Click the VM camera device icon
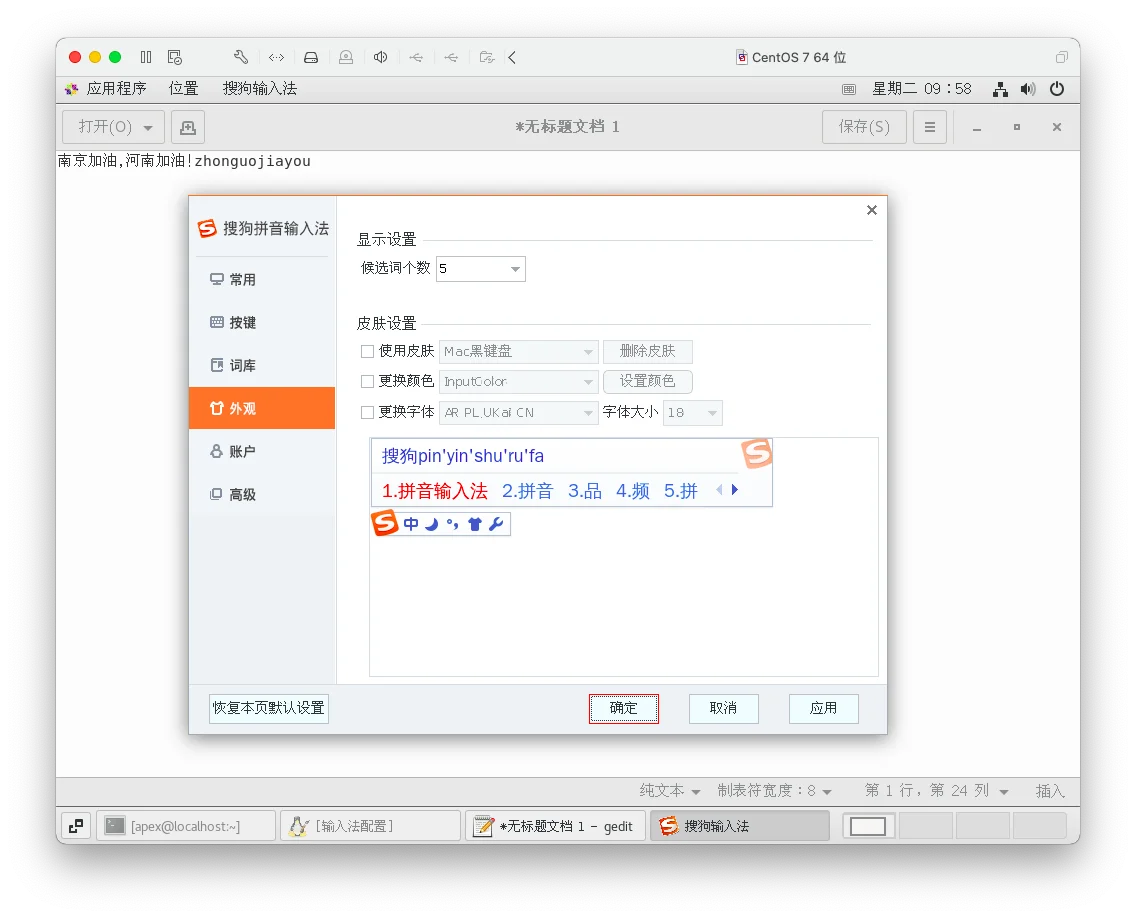Image resolution: width=1136 pixels, height=918 pixels. tap(346, 57)
